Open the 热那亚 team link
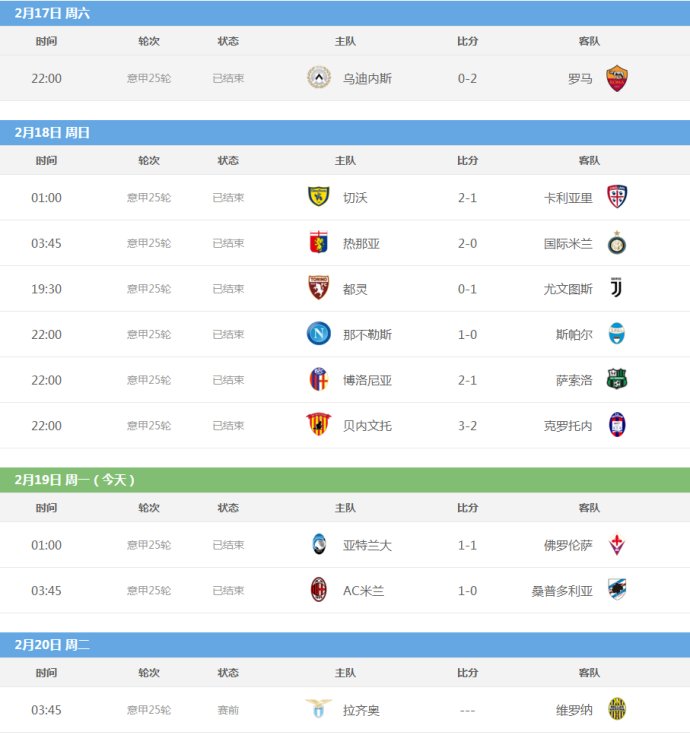690x735 pixels. (x=361, y=244)
